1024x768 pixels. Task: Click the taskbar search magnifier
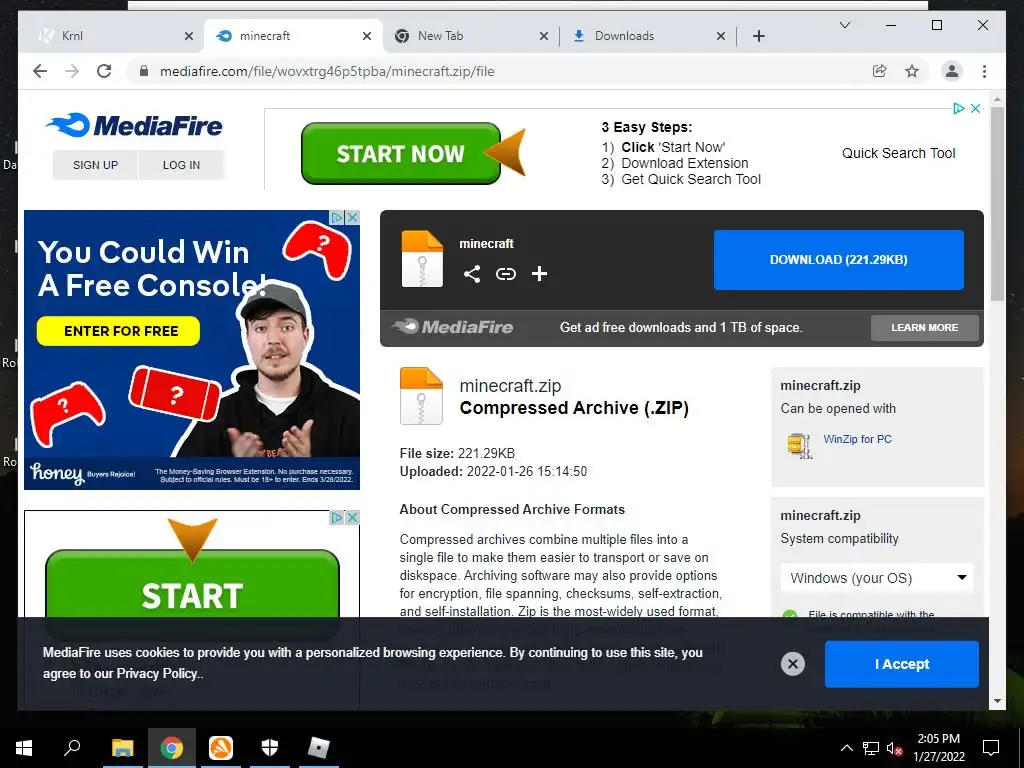pyautogui.click(x=72, y=748)
